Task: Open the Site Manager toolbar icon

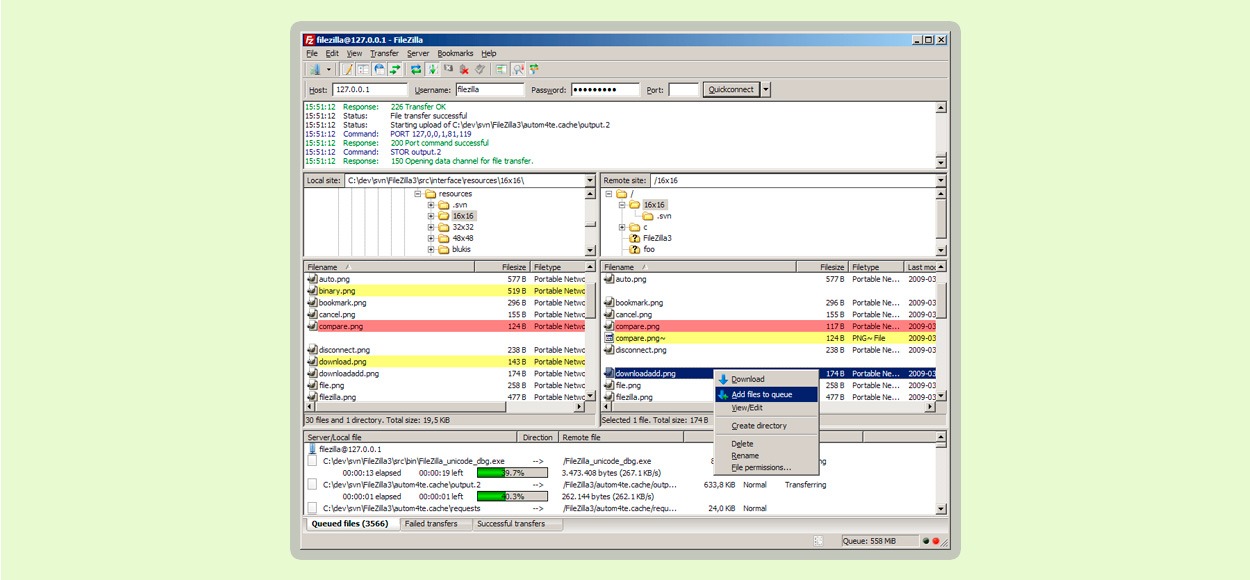Action: point(314,70)
